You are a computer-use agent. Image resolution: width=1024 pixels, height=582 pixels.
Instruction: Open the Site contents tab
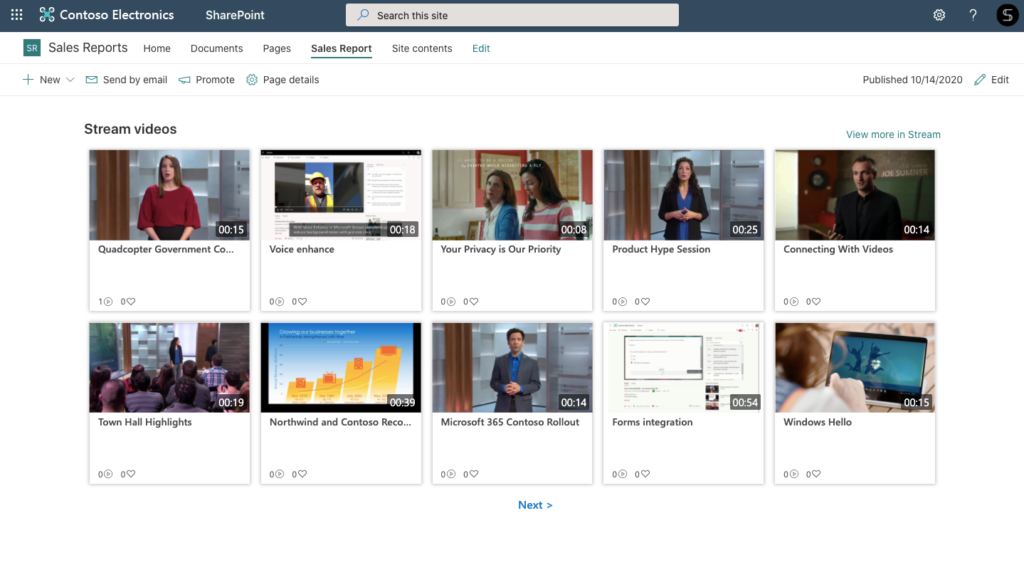422,48
